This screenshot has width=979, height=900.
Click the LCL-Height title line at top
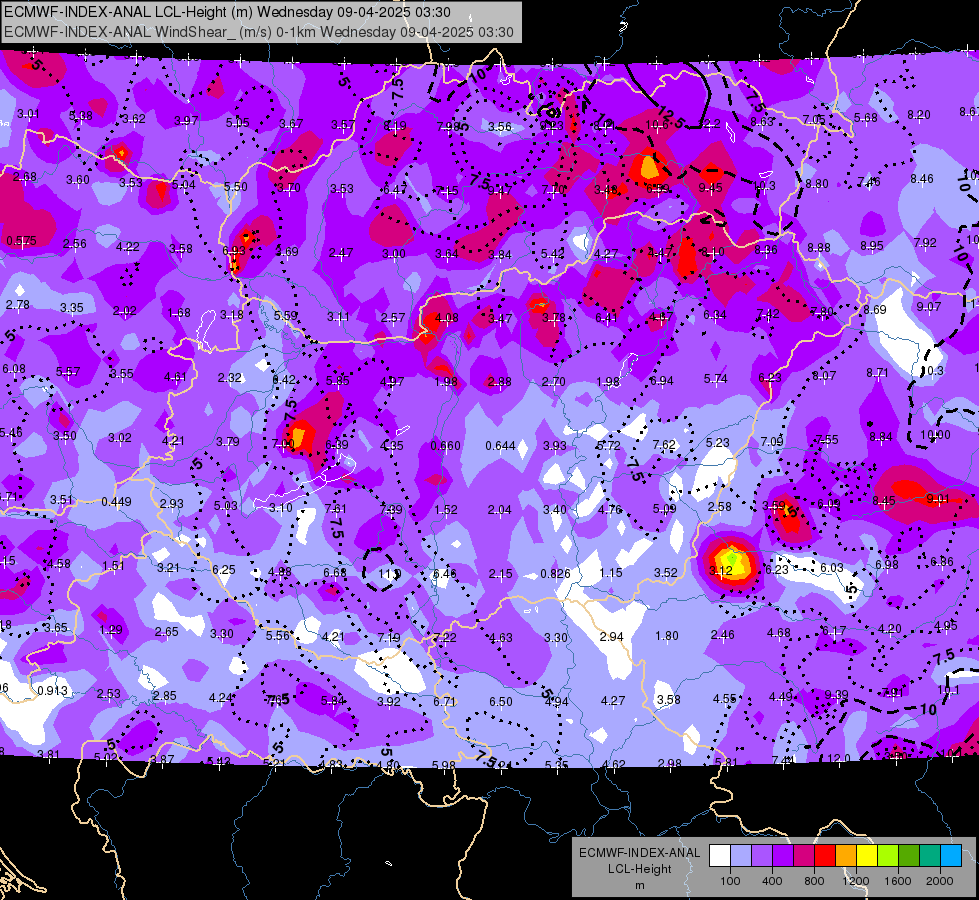[227, 12]
